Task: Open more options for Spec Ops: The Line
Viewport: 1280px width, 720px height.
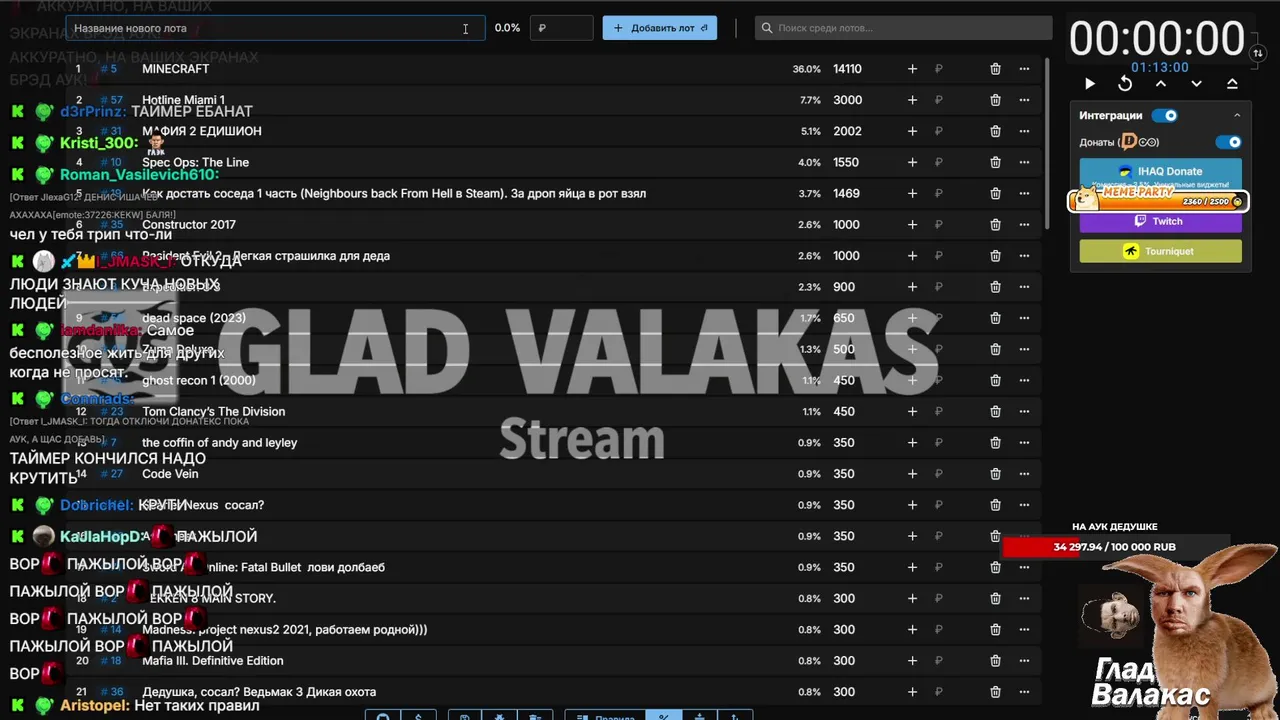Action: click(1024, 162)
